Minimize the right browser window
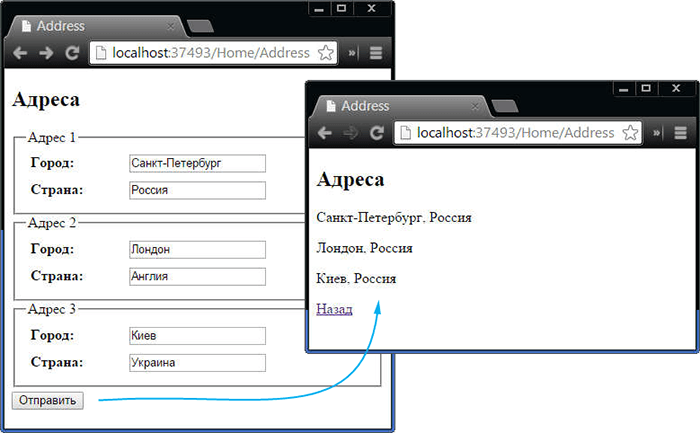The image size is (700, 433). point(624,88)
